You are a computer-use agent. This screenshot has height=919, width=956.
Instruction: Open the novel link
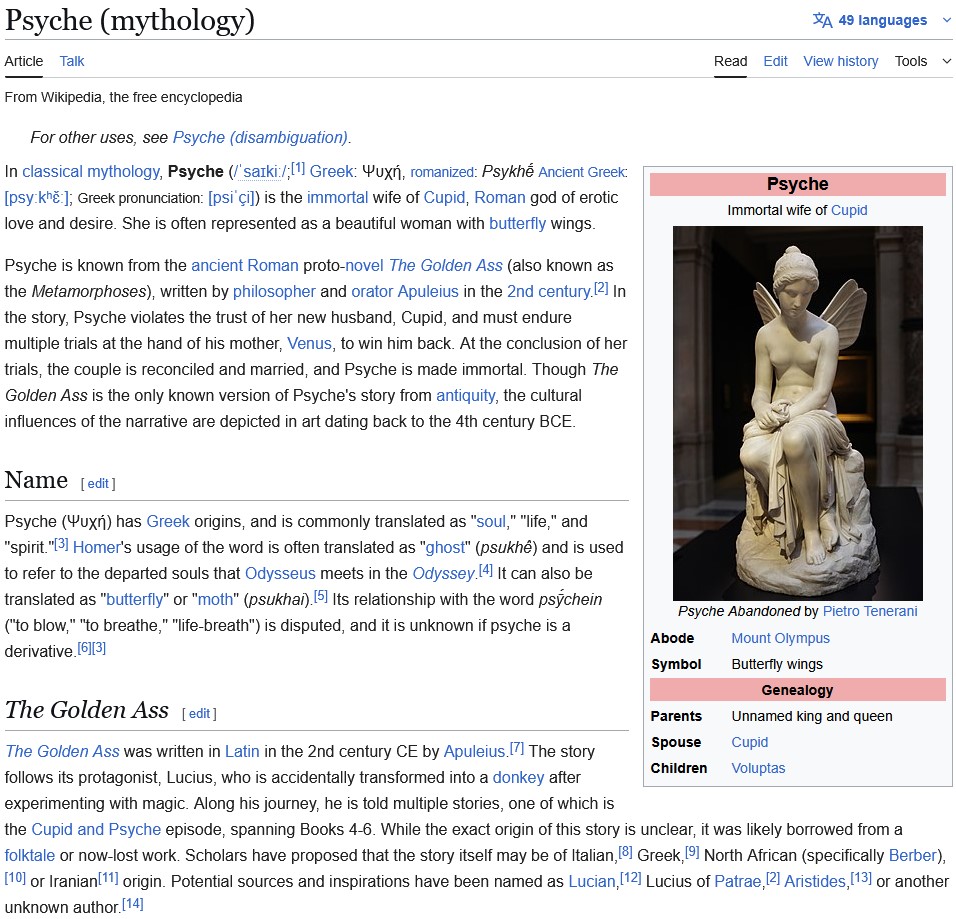coord(364,265)
